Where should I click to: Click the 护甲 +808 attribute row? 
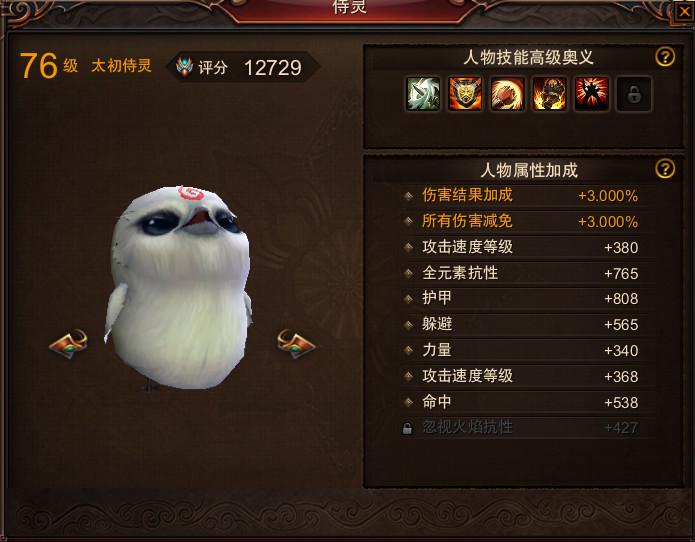click(x=521, y=299)
